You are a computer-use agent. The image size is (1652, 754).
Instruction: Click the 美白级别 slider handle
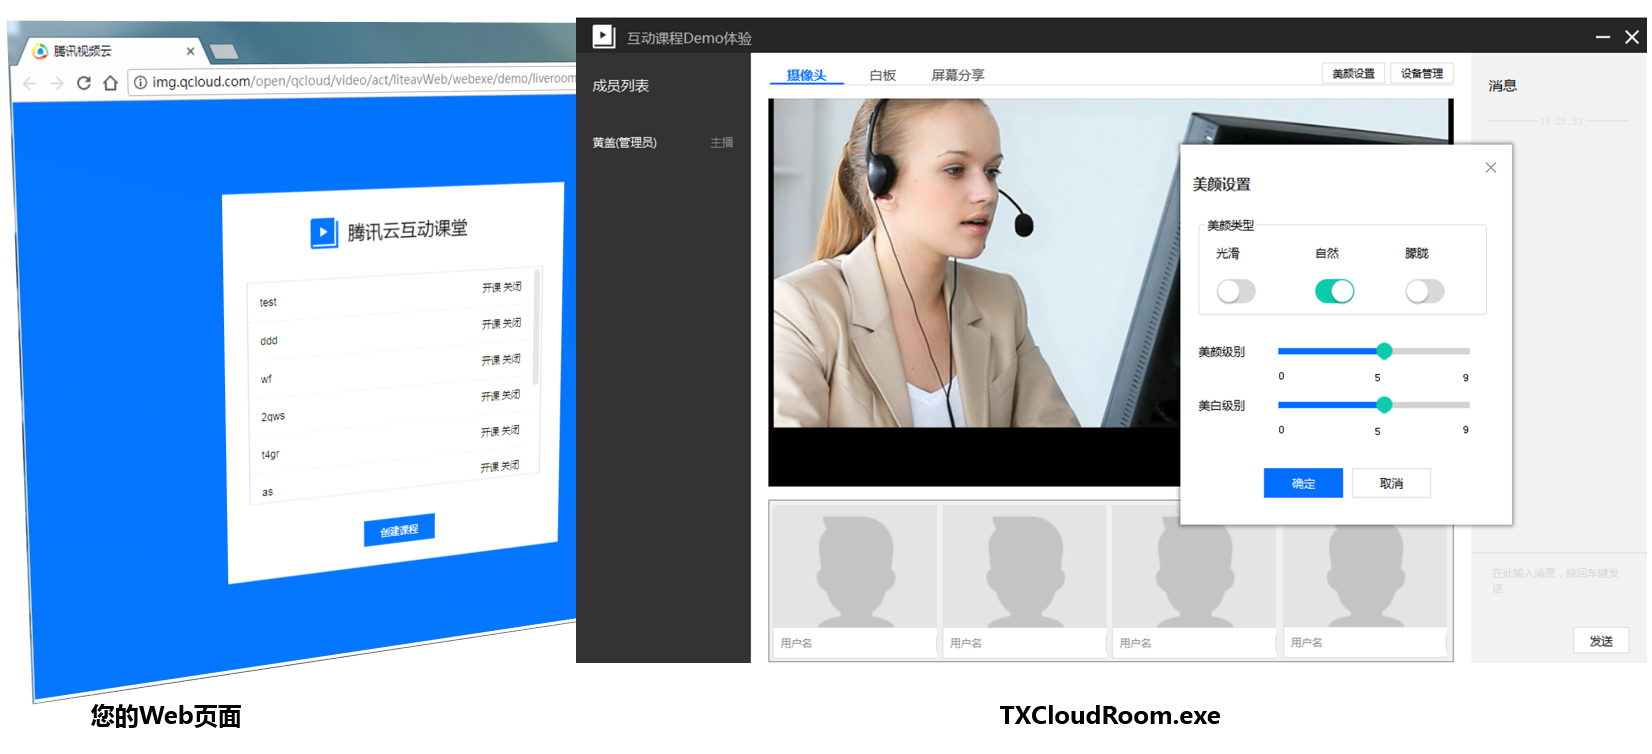coord(1384,405)
